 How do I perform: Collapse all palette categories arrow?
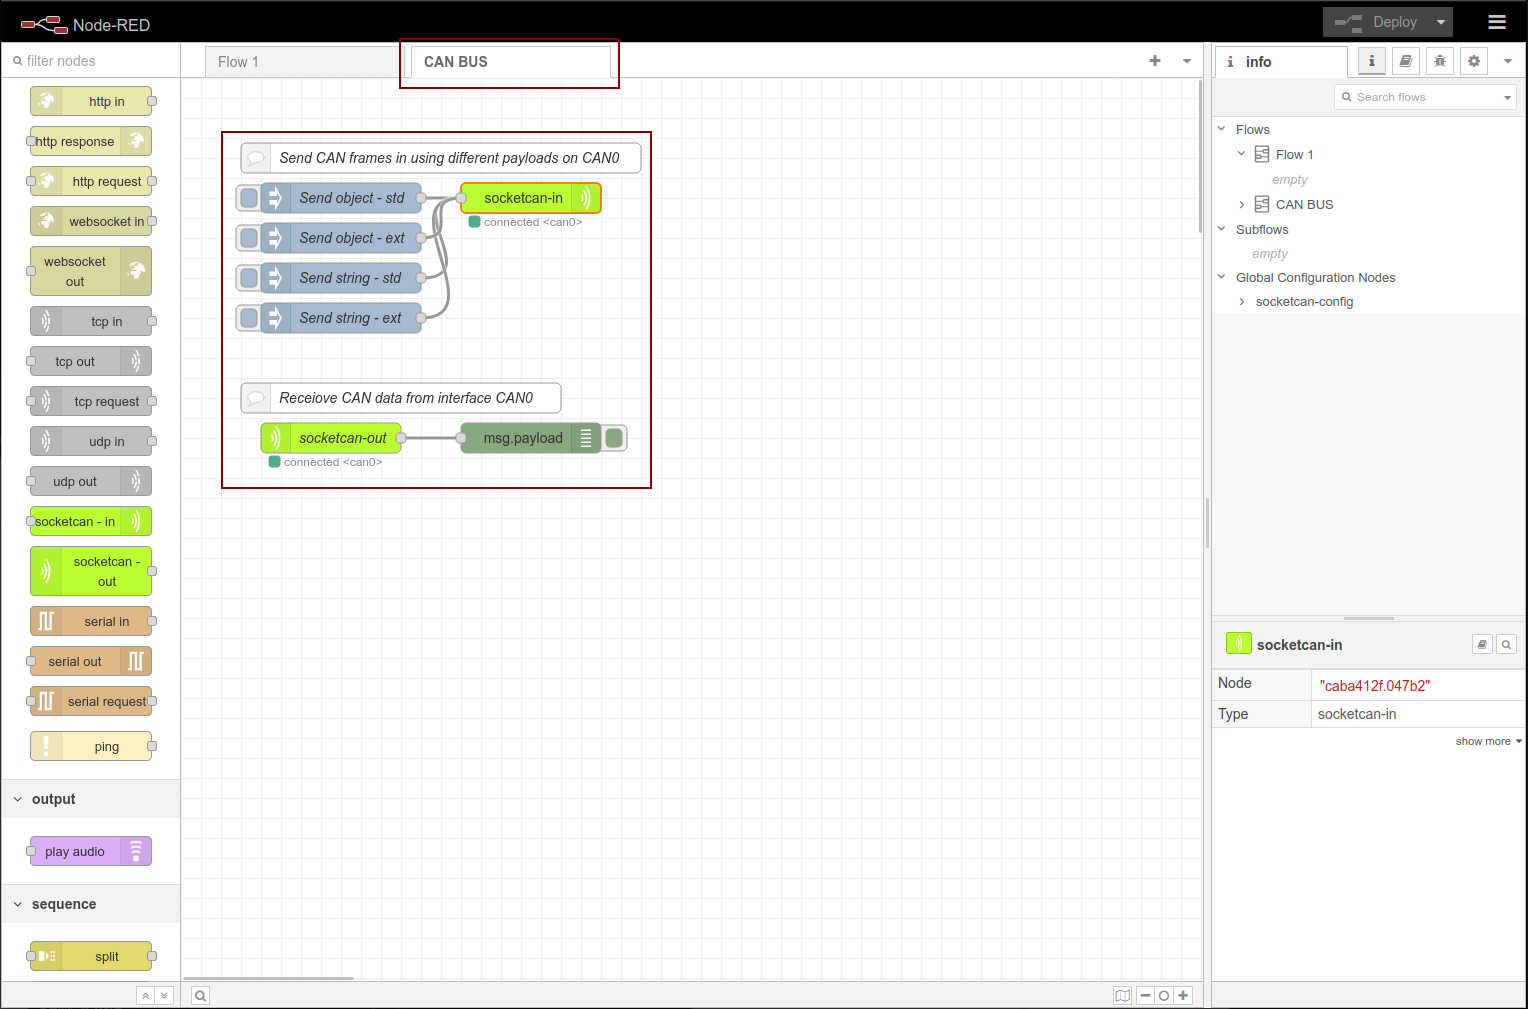(x=146, y=995)
